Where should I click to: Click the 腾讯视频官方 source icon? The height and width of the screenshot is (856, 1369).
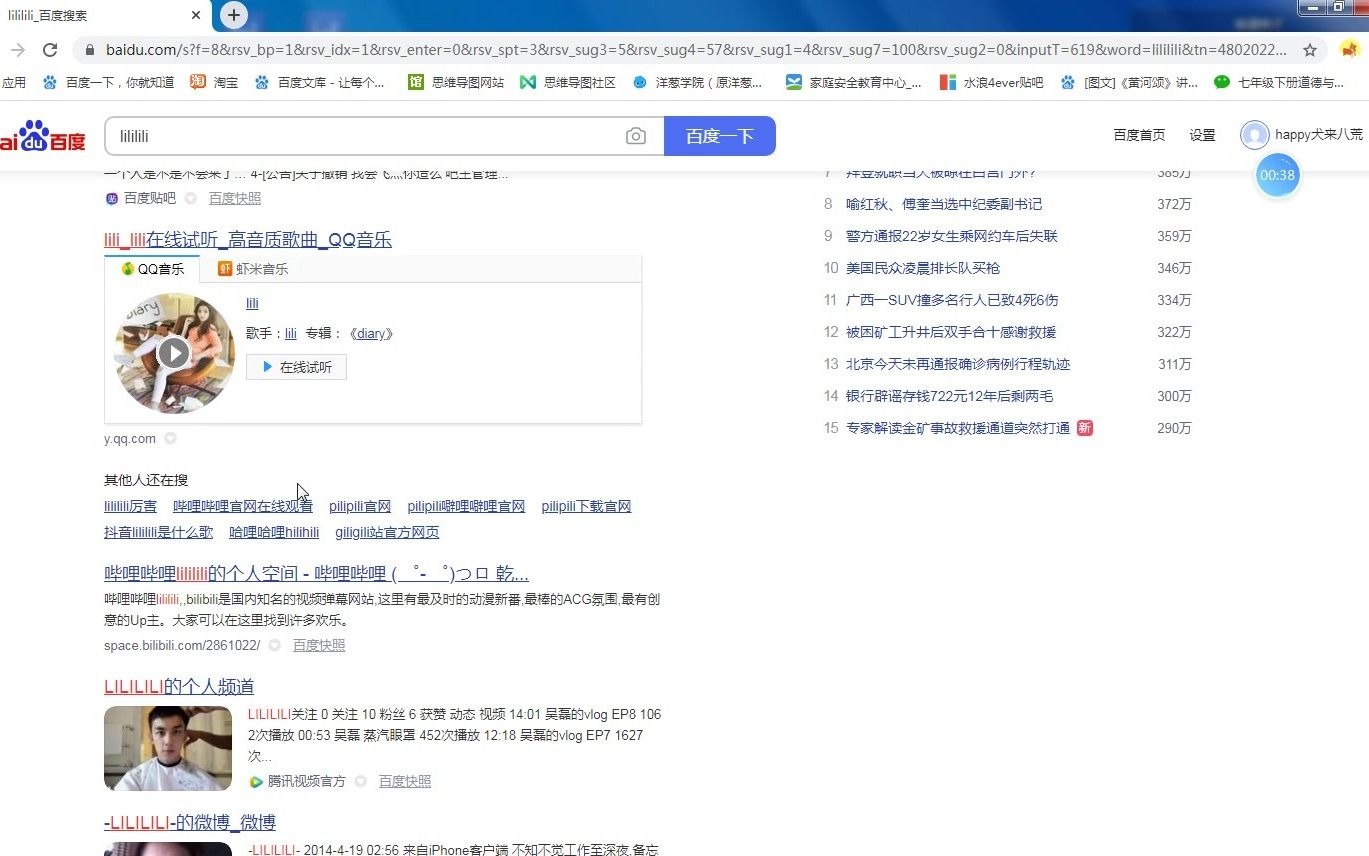tap(256, 781)
